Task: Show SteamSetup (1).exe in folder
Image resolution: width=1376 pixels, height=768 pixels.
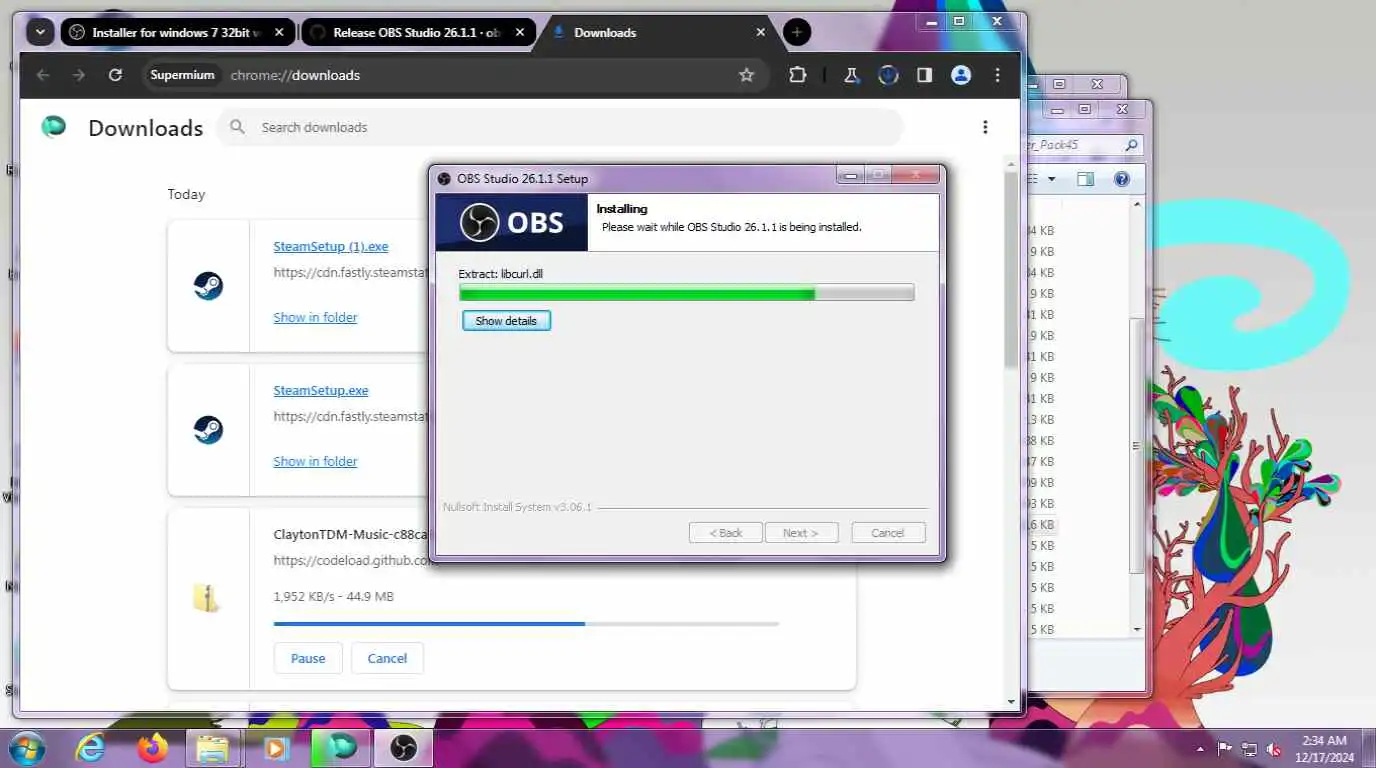Action: pyautogui.click(x=315, y=317)
